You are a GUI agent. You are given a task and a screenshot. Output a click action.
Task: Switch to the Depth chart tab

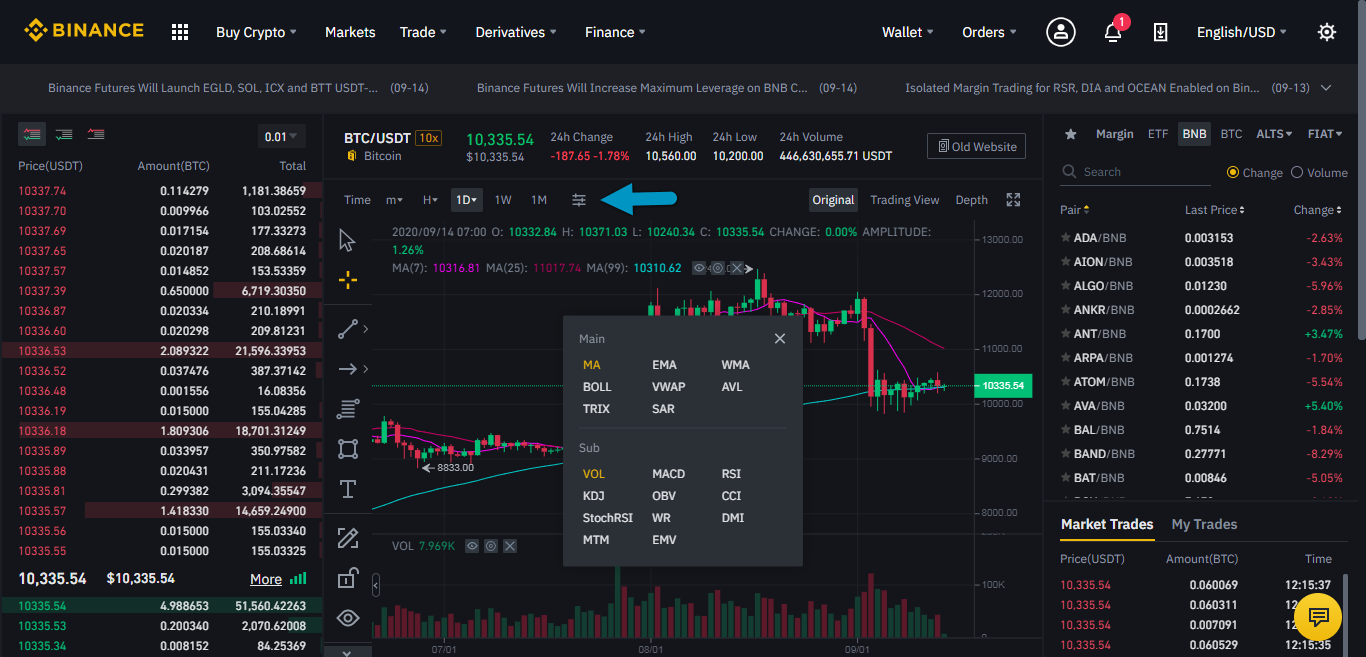[972, 200]
